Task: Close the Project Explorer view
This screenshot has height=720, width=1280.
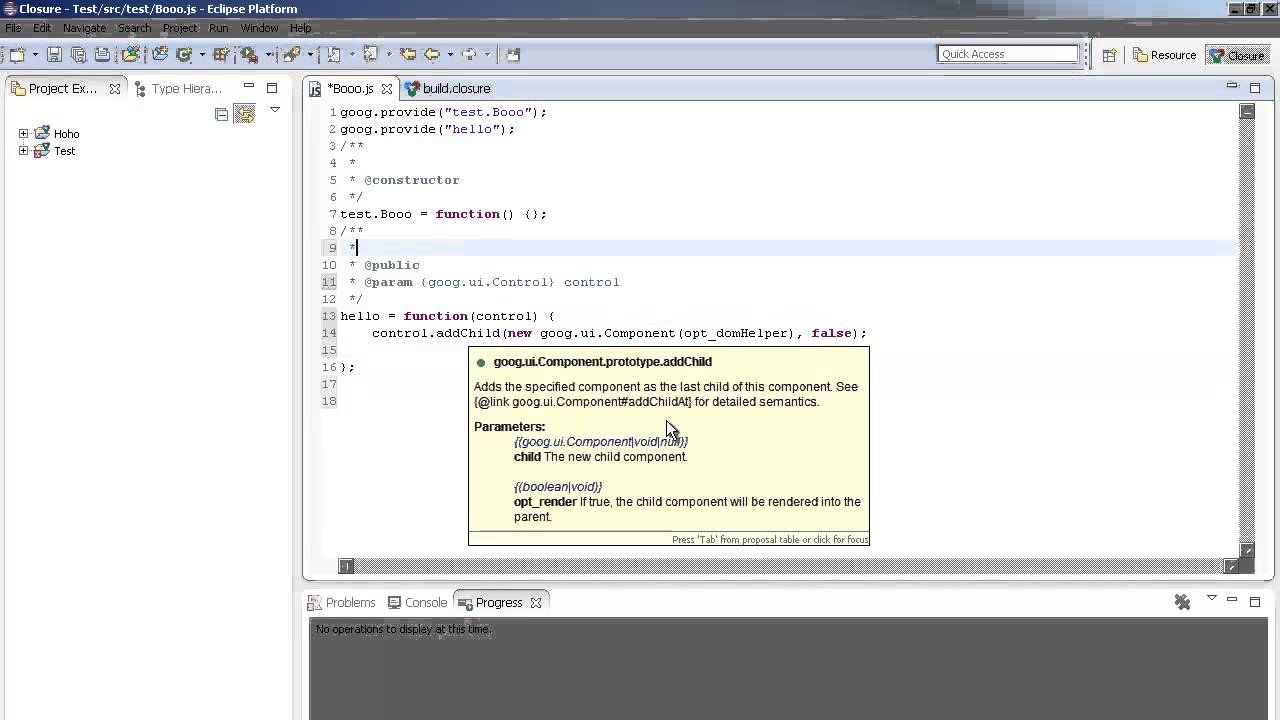Action: click(x=115, y=89)
